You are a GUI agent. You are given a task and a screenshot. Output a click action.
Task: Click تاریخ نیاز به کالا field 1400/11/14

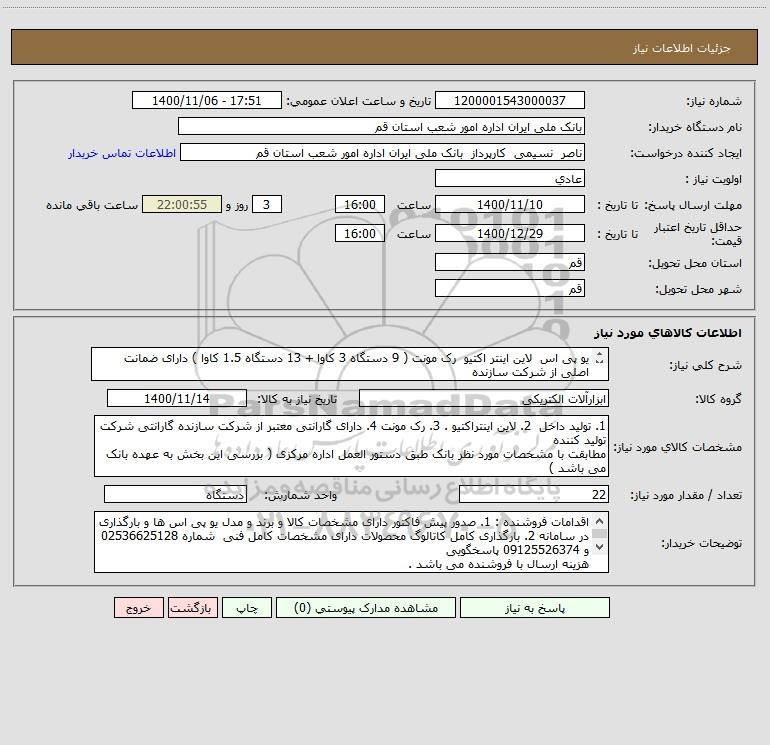[x=177, y=398]
